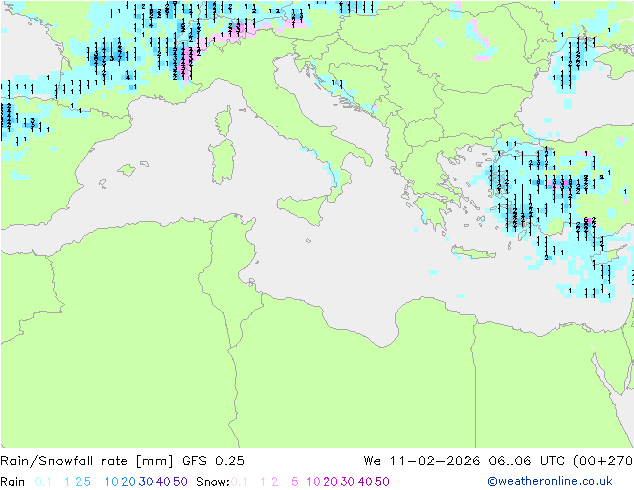
Task: Click the snow legend value 10
Action: point(313,482)
